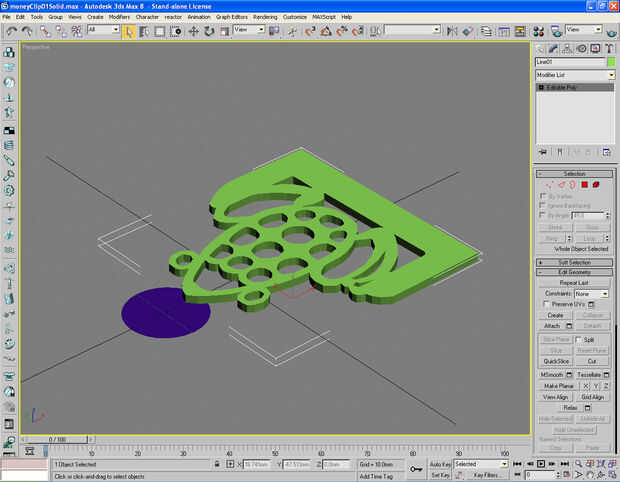The height and width of the screenshot is (482, 620).
Task: Click the big key Set Keys icon
Action: [x=416, y=469]
